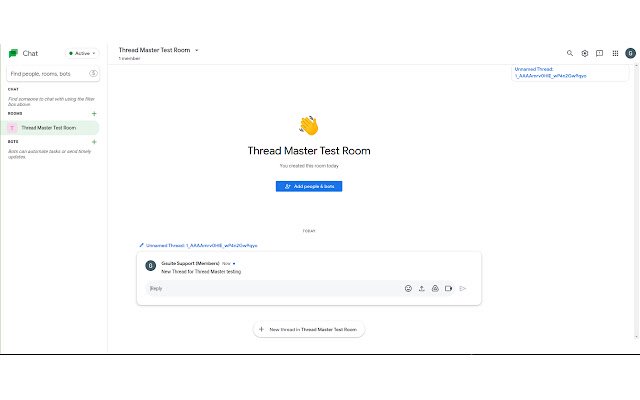Click the TODAY date divider label
The height and width of the screenshot is (400, 640).
(309, 231)
